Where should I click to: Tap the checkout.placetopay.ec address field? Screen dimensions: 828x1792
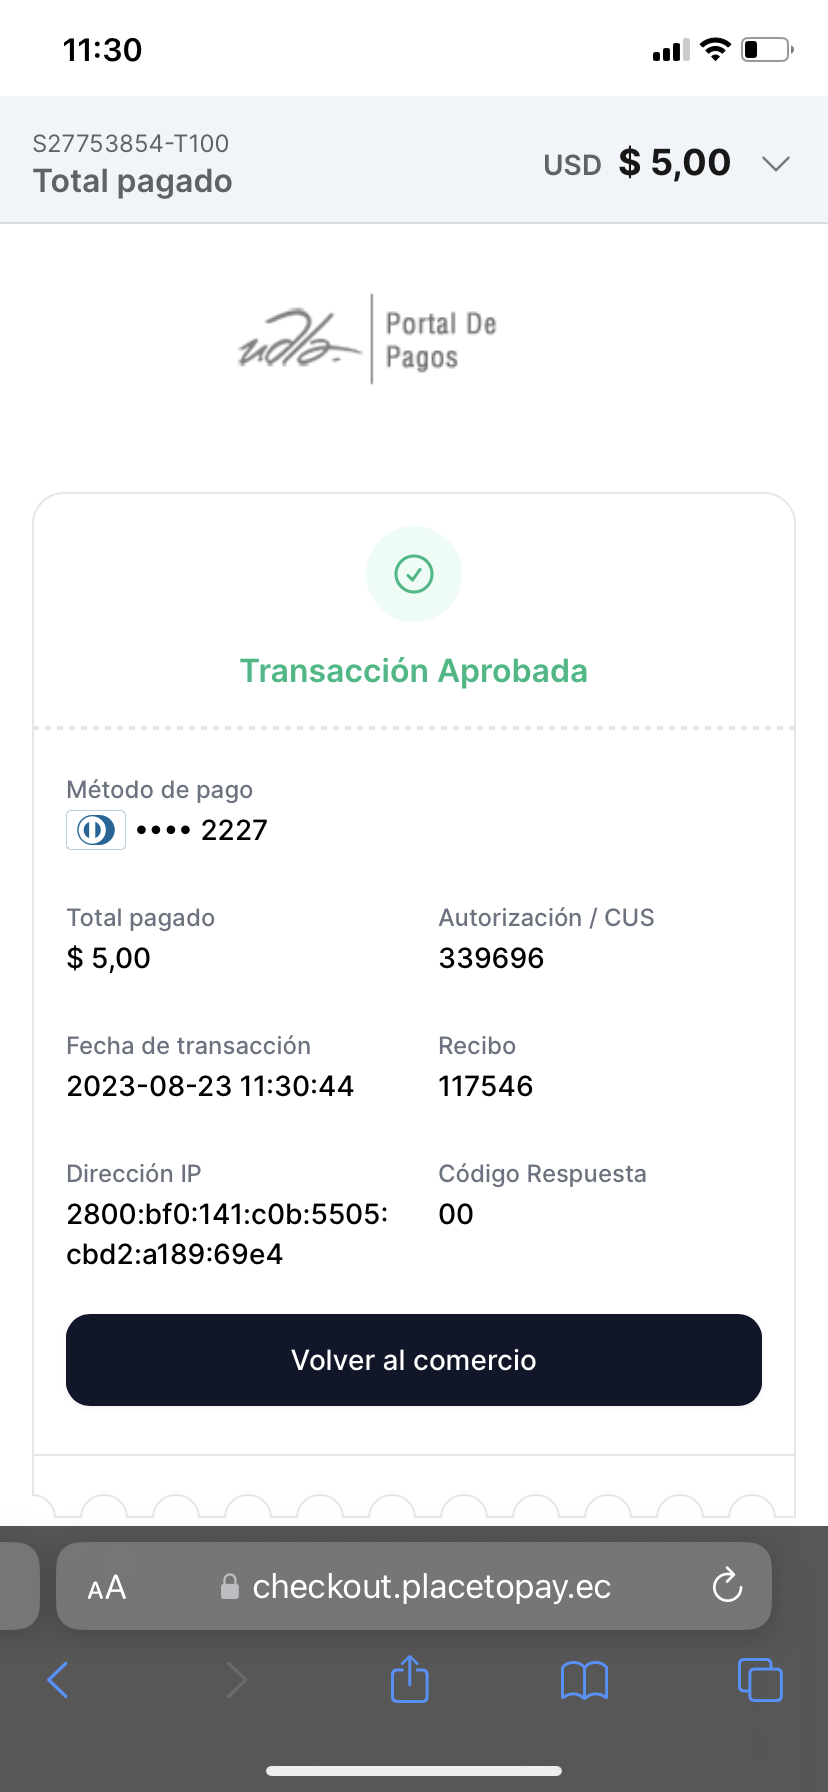(430, 1587)
